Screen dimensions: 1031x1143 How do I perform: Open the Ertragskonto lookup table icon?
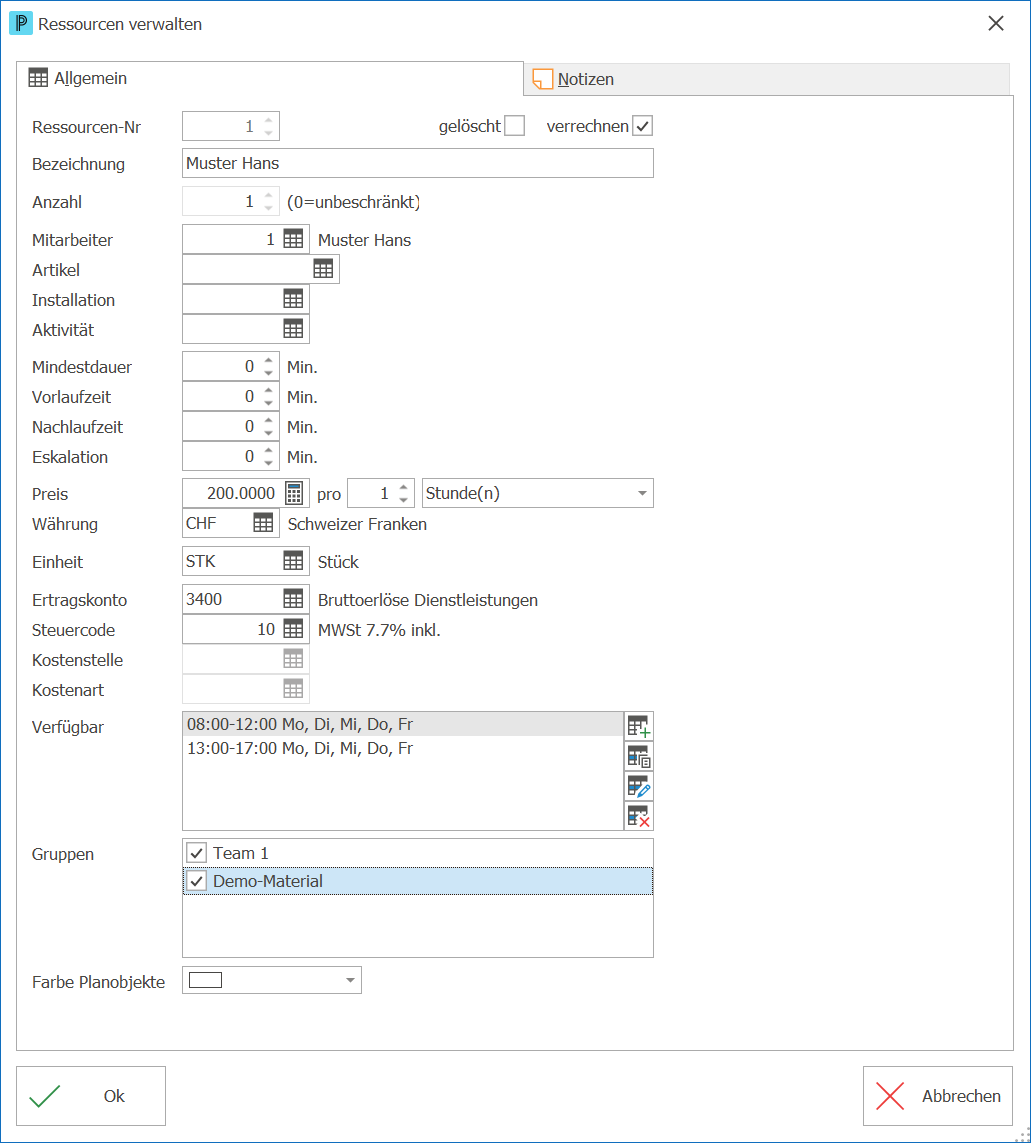[293, 598]
